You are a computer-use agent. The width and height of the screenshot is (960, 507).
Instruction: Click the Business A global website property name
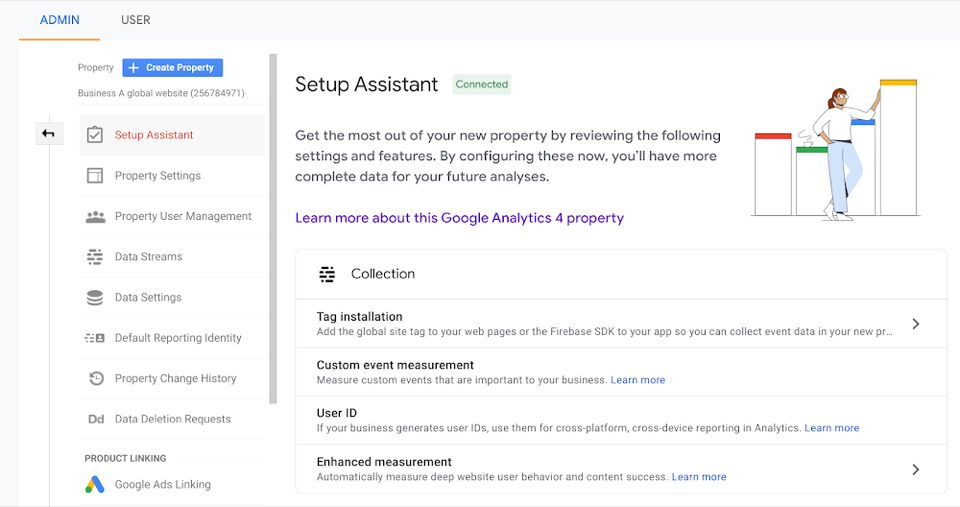point(161,93)
